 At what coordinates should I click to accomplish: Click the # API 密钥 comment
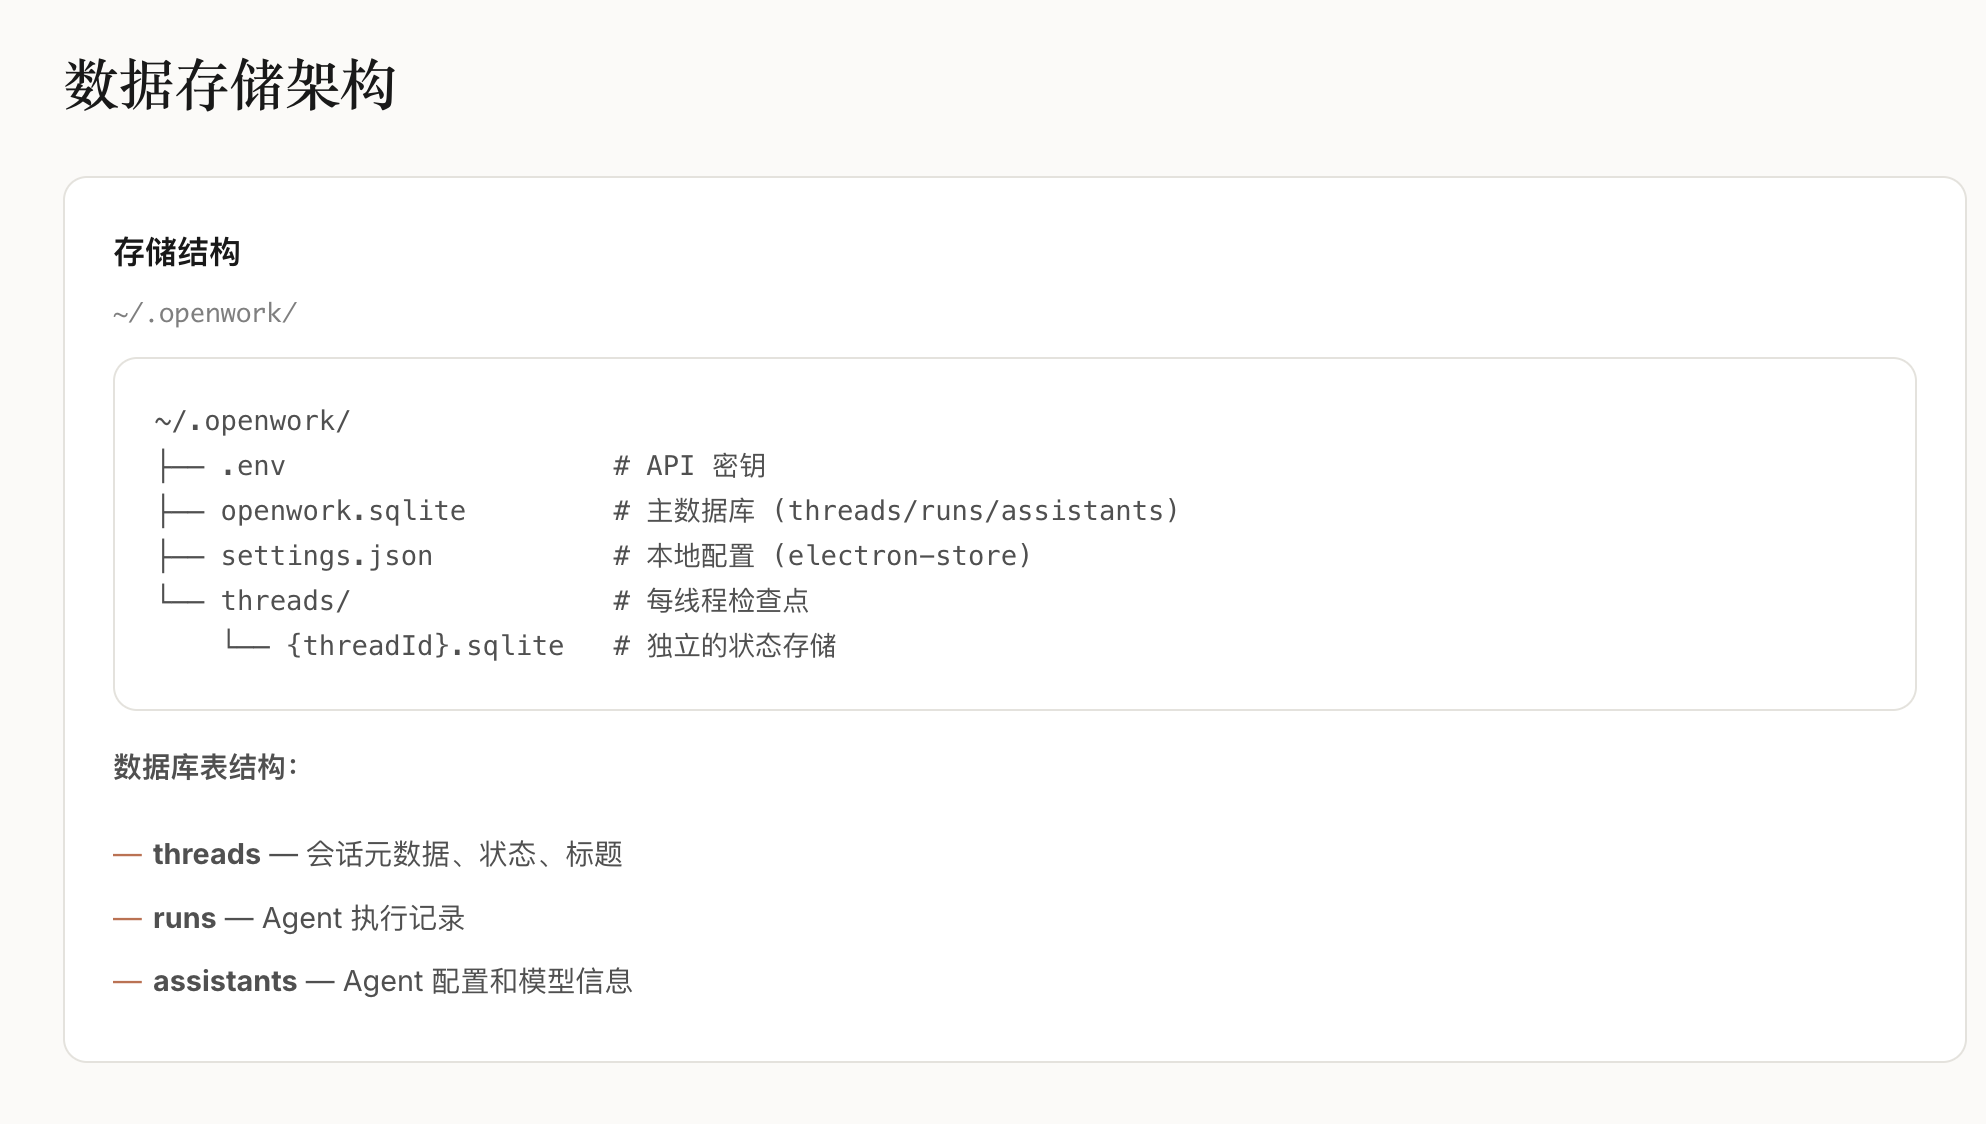(690, 466)
